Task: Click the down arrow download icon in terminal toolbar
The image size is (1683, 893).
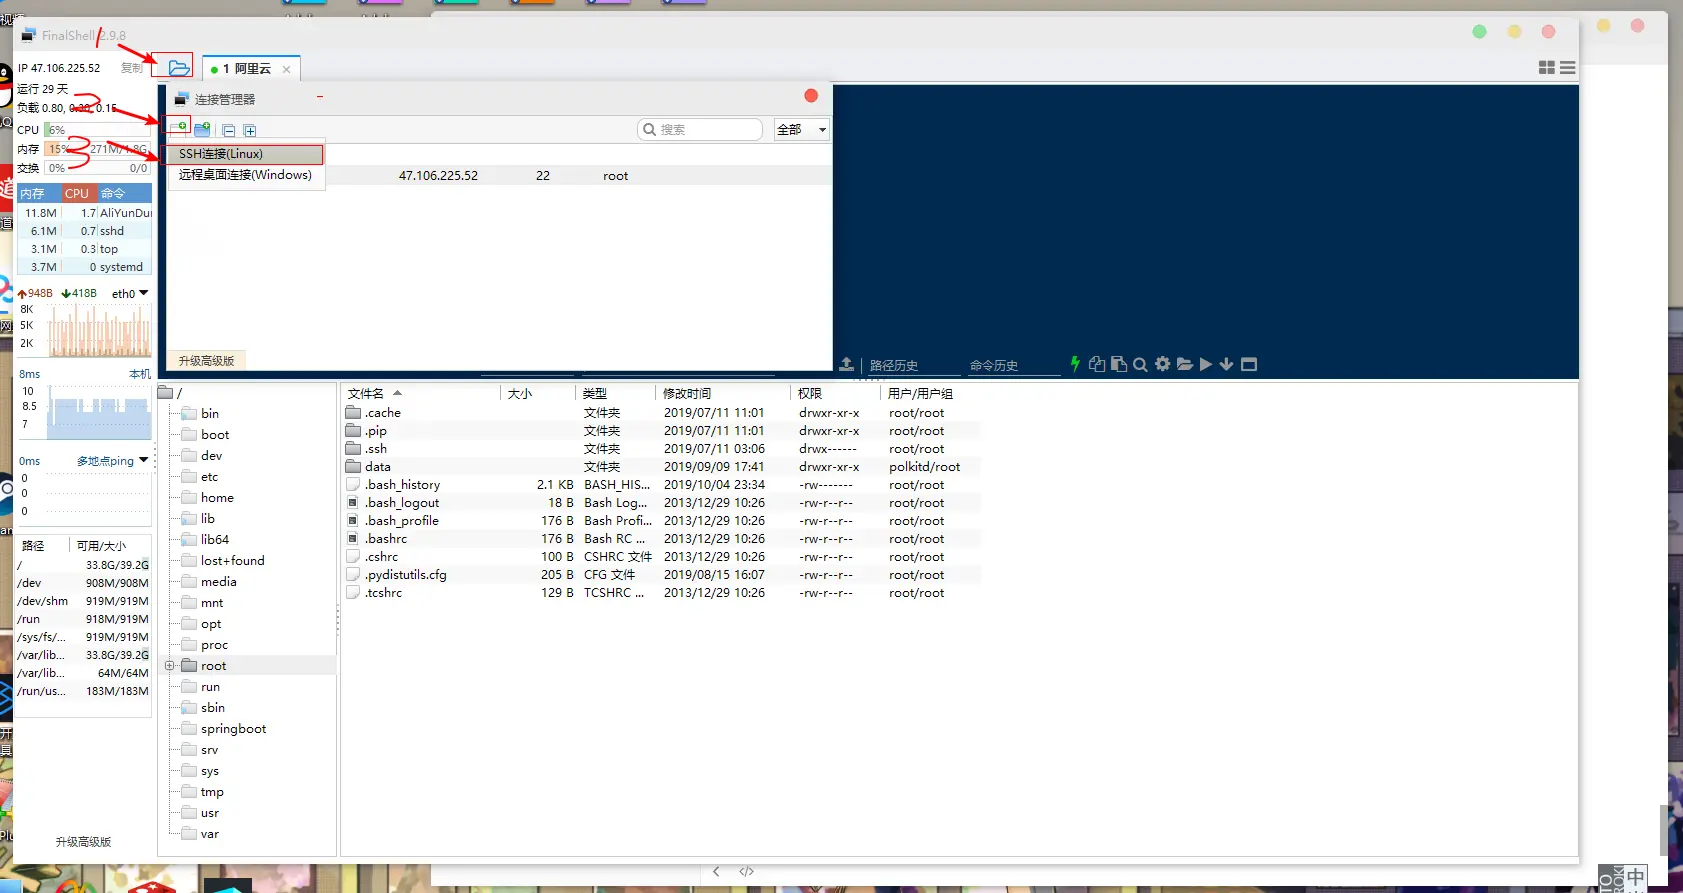Action: (1226, 364)
